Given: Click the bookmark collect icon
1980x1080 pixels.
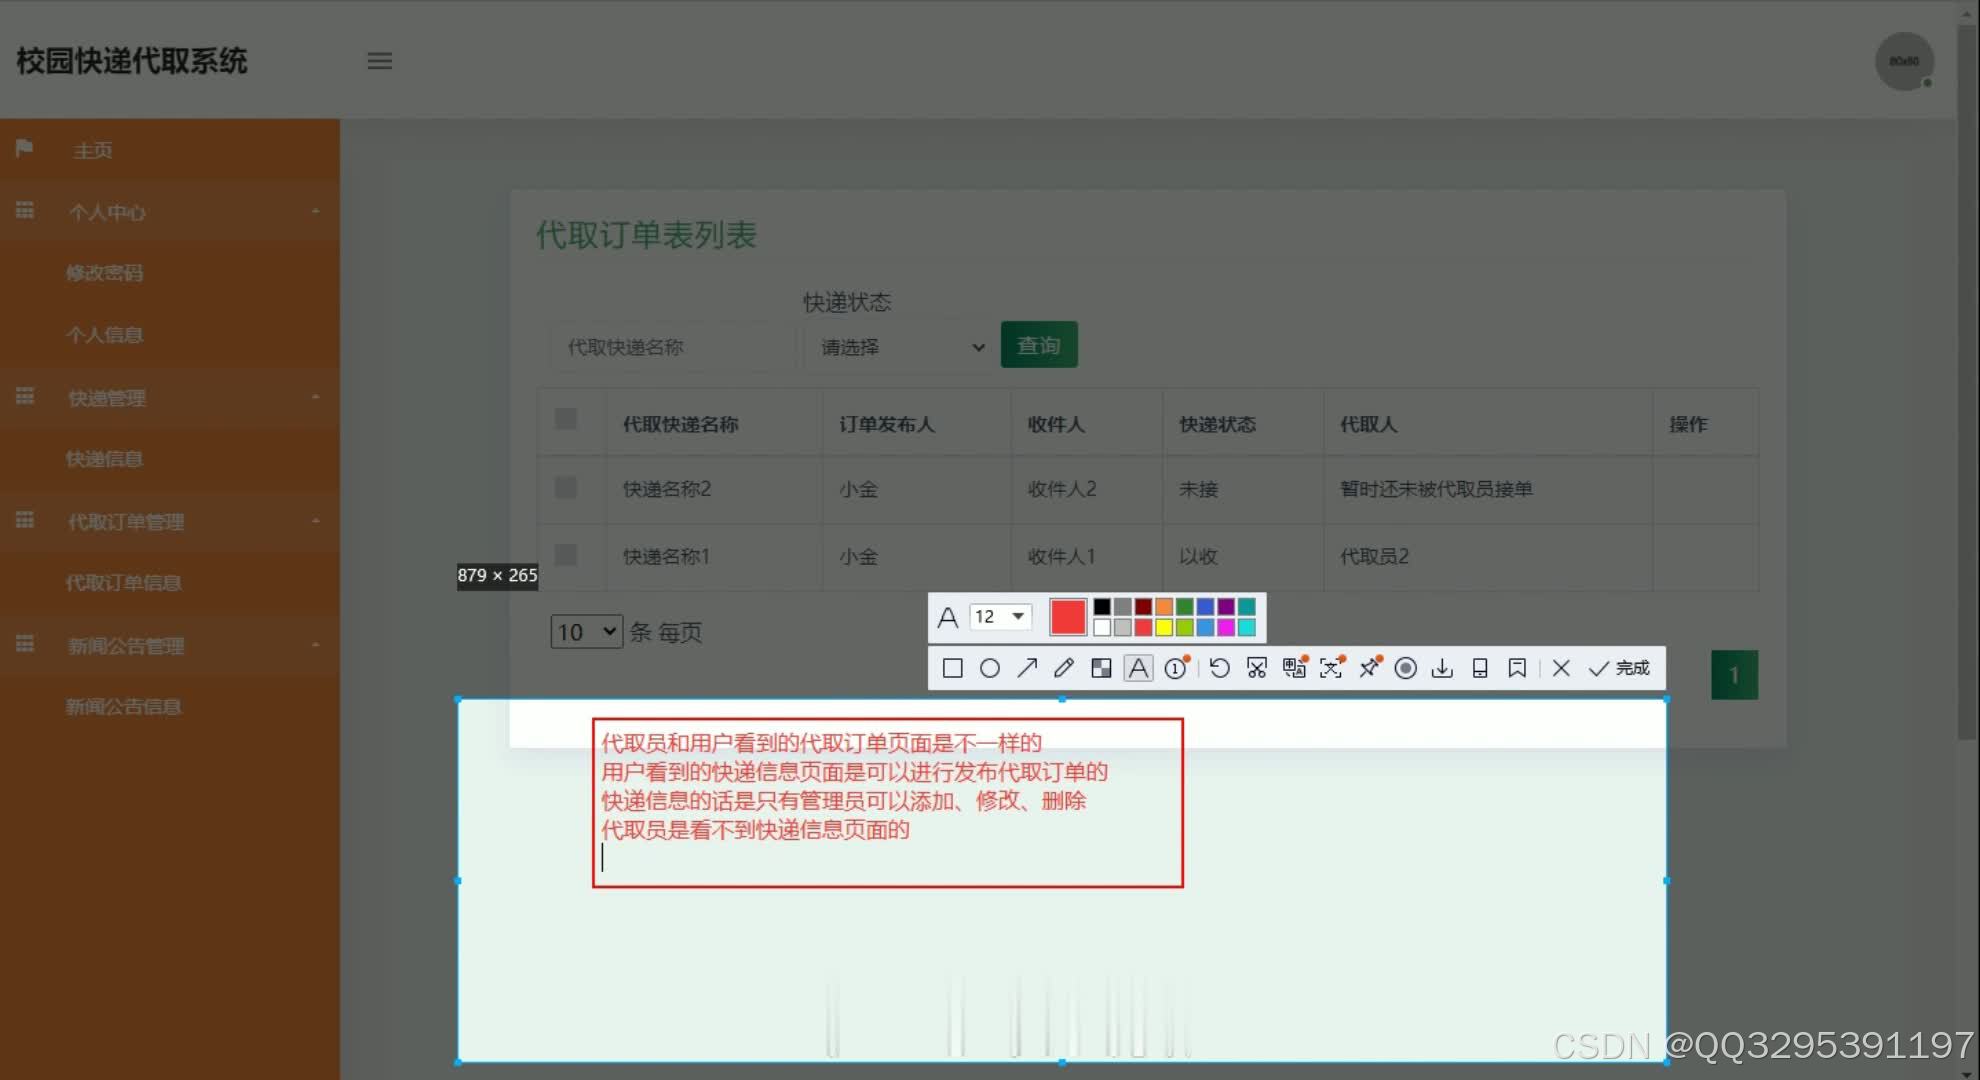Looking at the screenshot, I should point(1517,668).
